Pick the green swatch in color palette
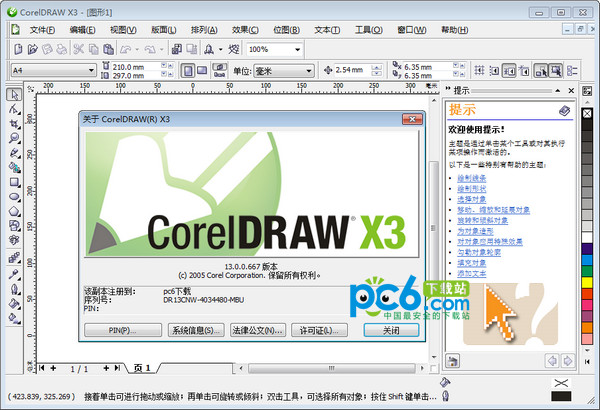 (x=587, y=271)
